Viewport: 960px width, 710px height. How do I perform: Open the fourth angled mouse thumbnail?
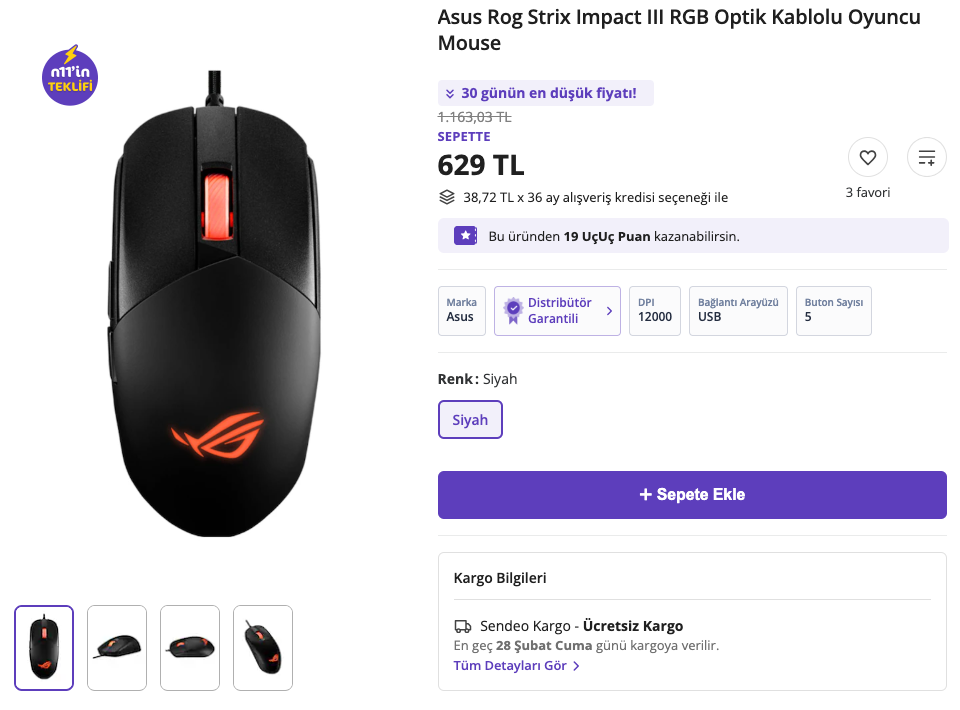(x=263, y=648)
